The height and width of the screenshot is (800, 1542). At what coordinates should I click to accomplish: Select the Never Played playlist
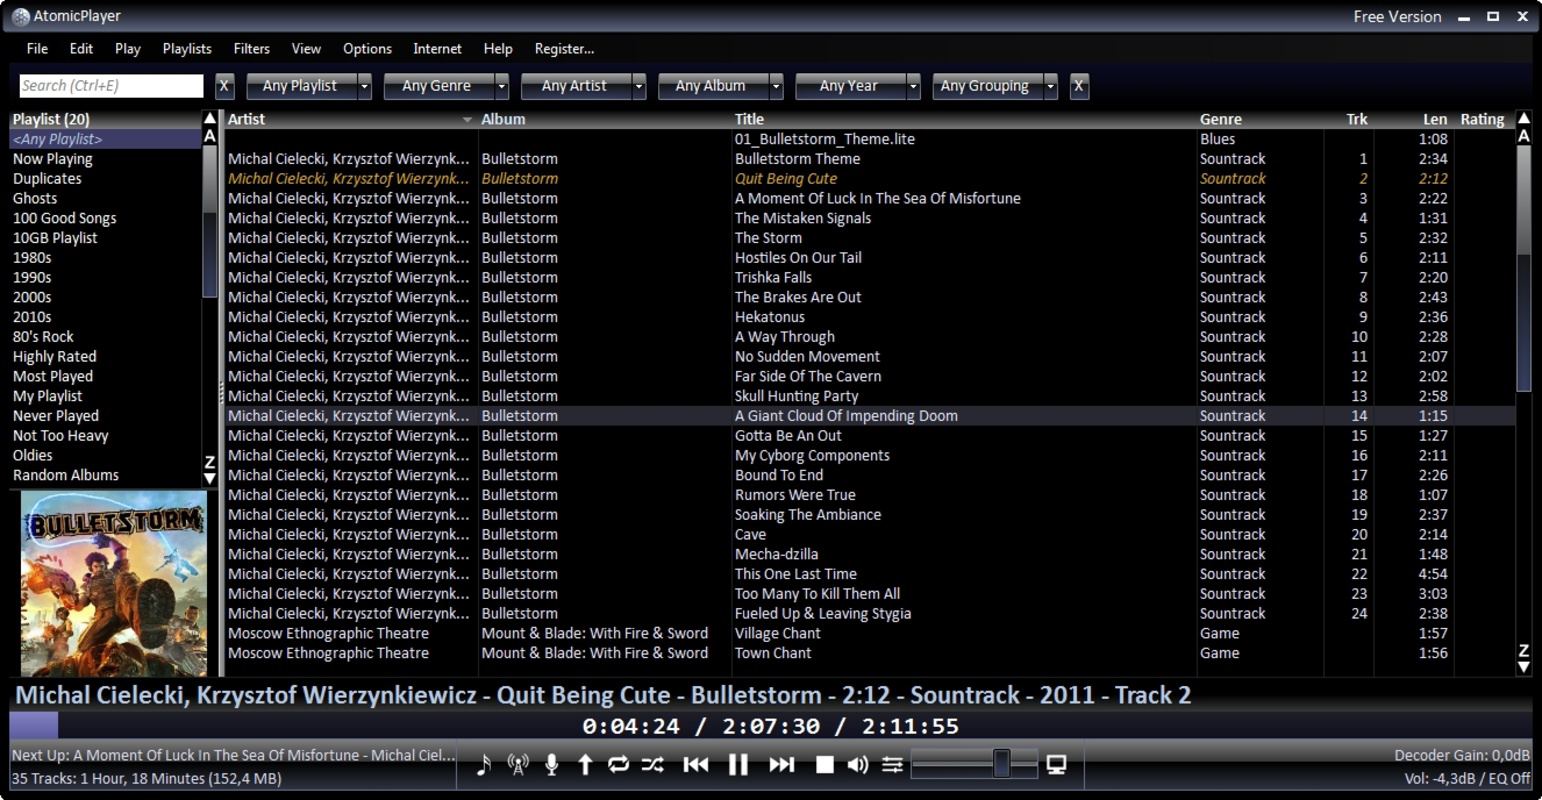click(105, 416)
